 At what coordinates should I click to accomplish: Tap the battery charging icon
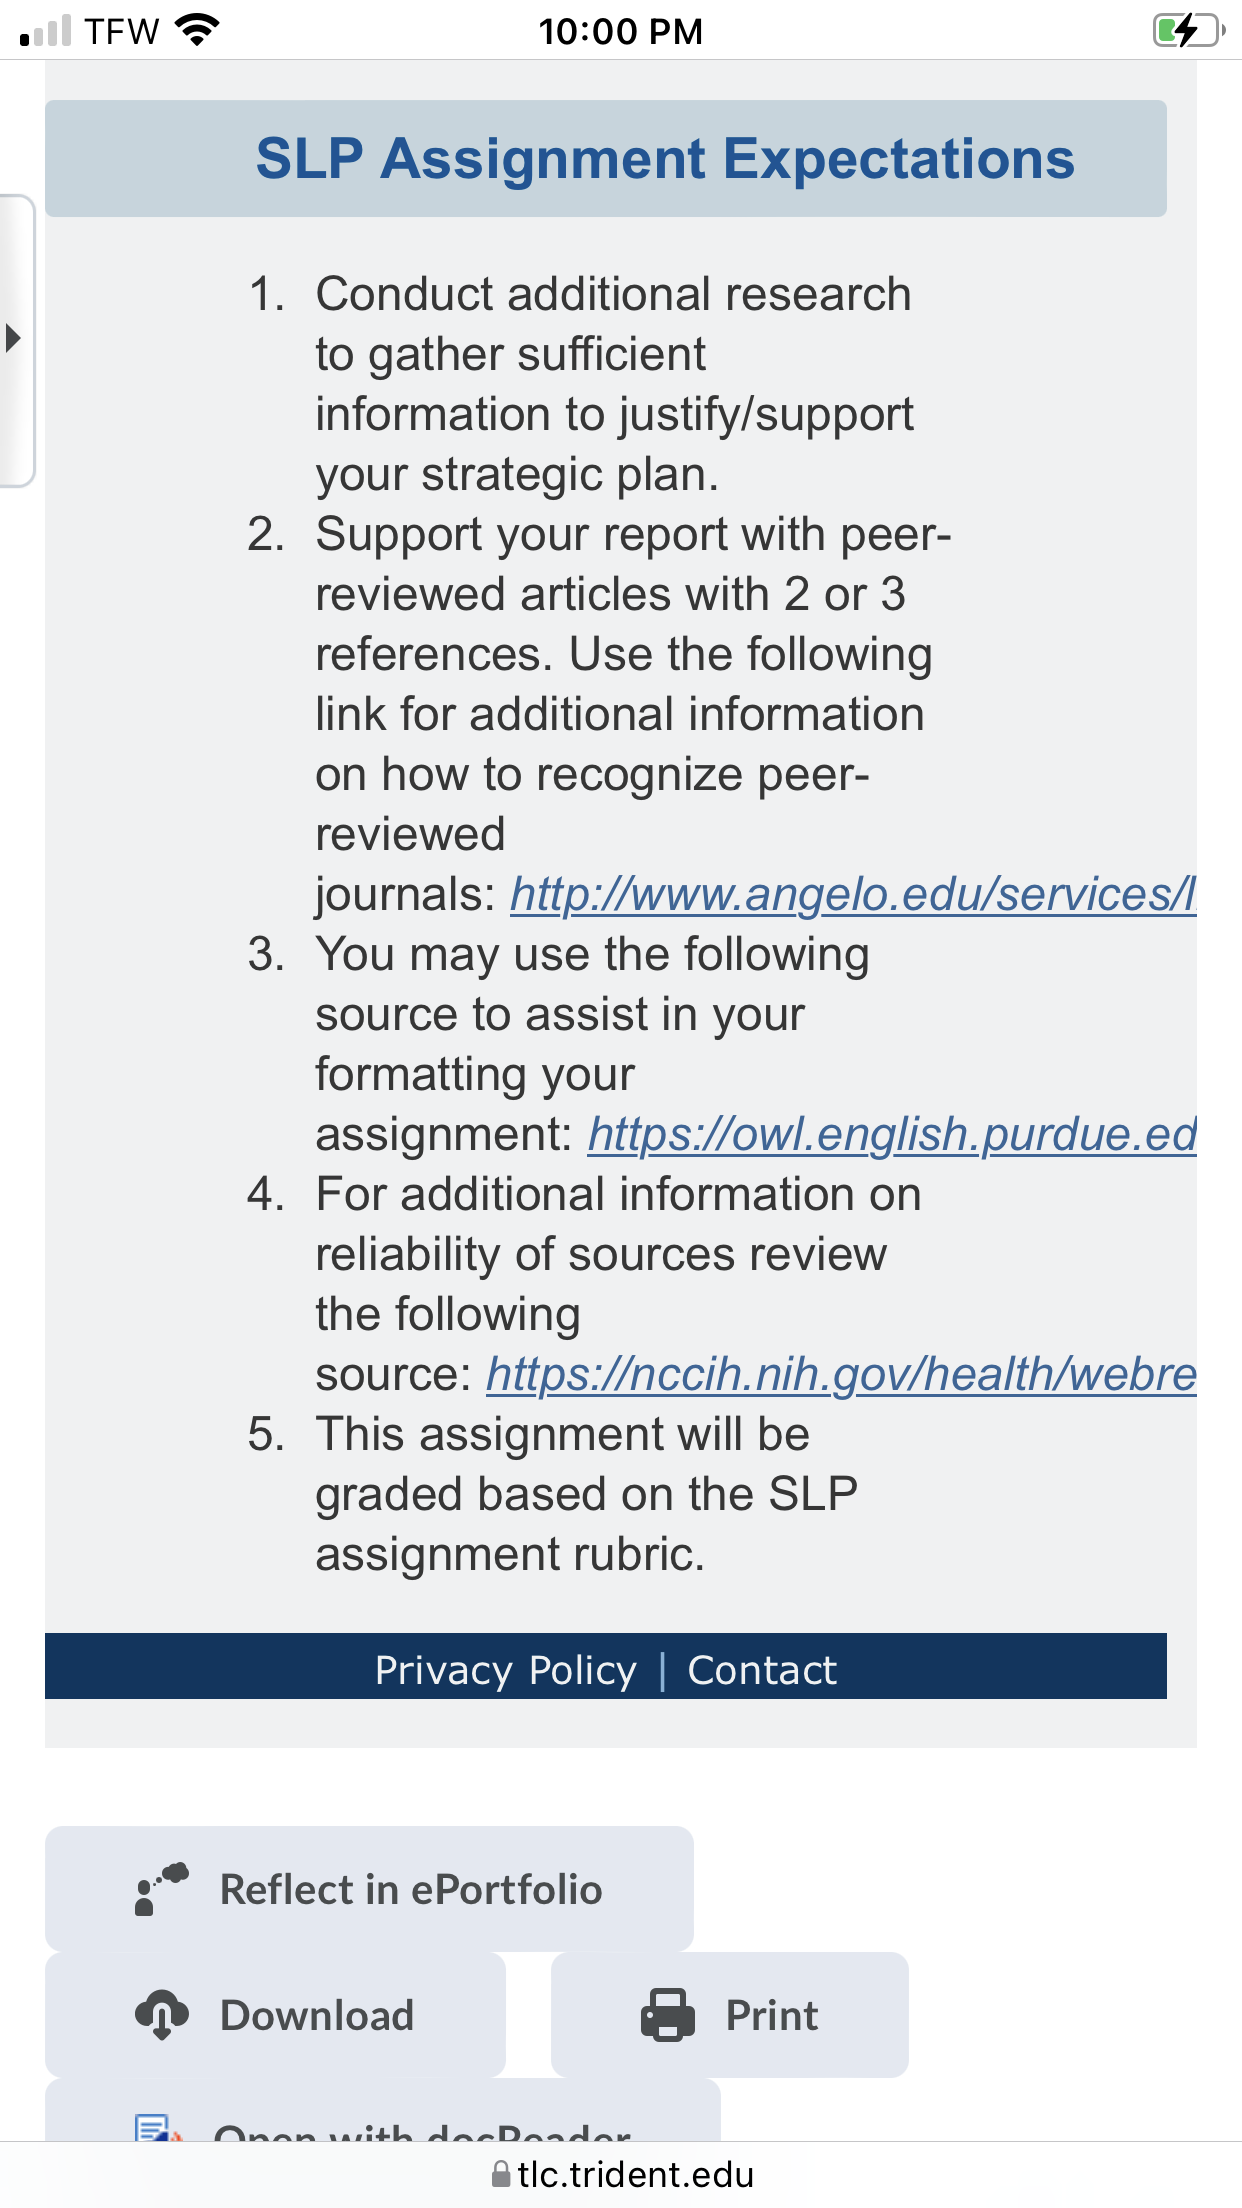(1188, 30)
